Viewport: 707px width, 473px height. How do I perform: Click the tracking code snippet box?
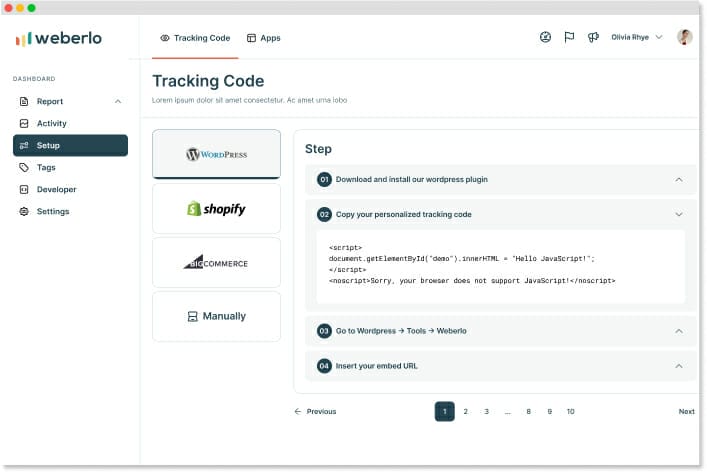tap(501, 266)
